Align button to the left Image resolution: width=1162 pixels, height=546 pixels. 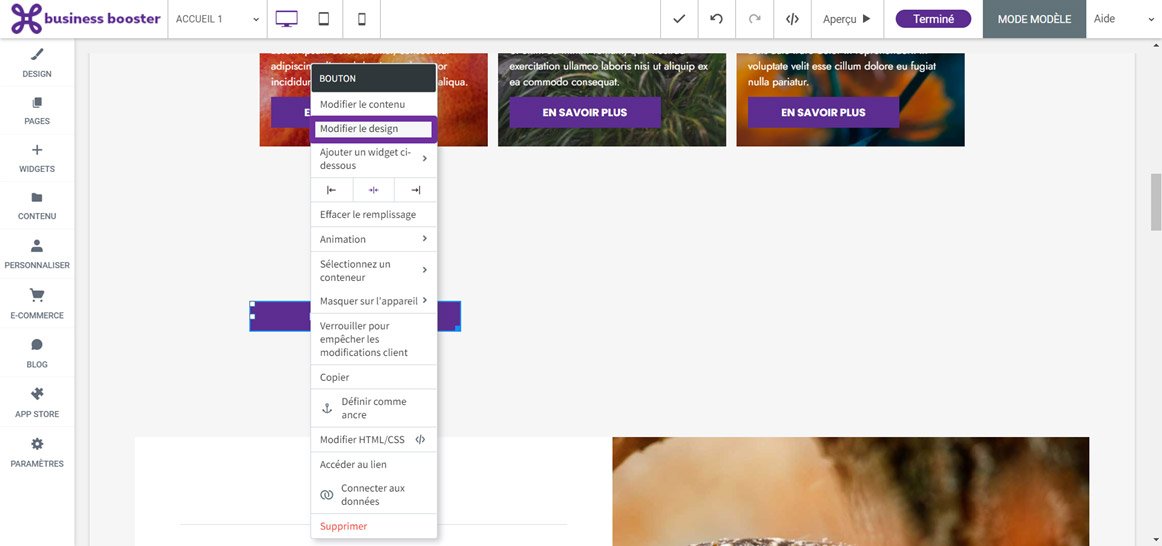point(332,190)
